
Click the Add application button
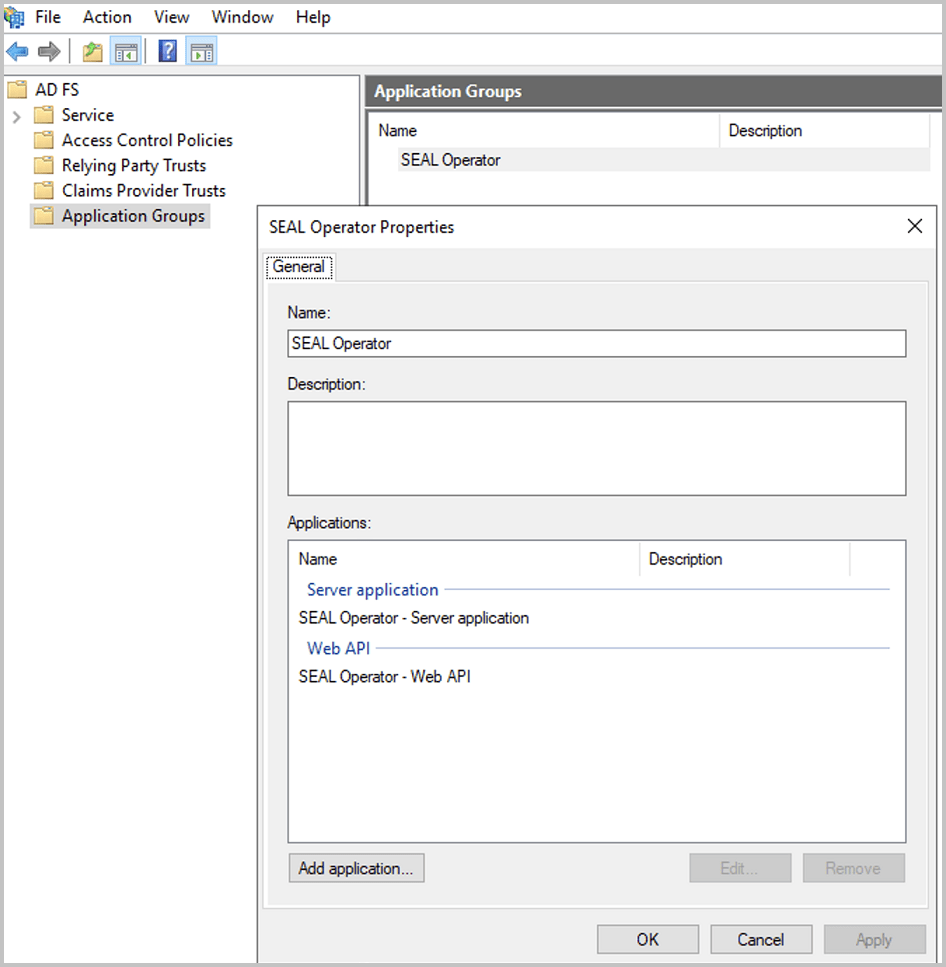tap(356, 868)
